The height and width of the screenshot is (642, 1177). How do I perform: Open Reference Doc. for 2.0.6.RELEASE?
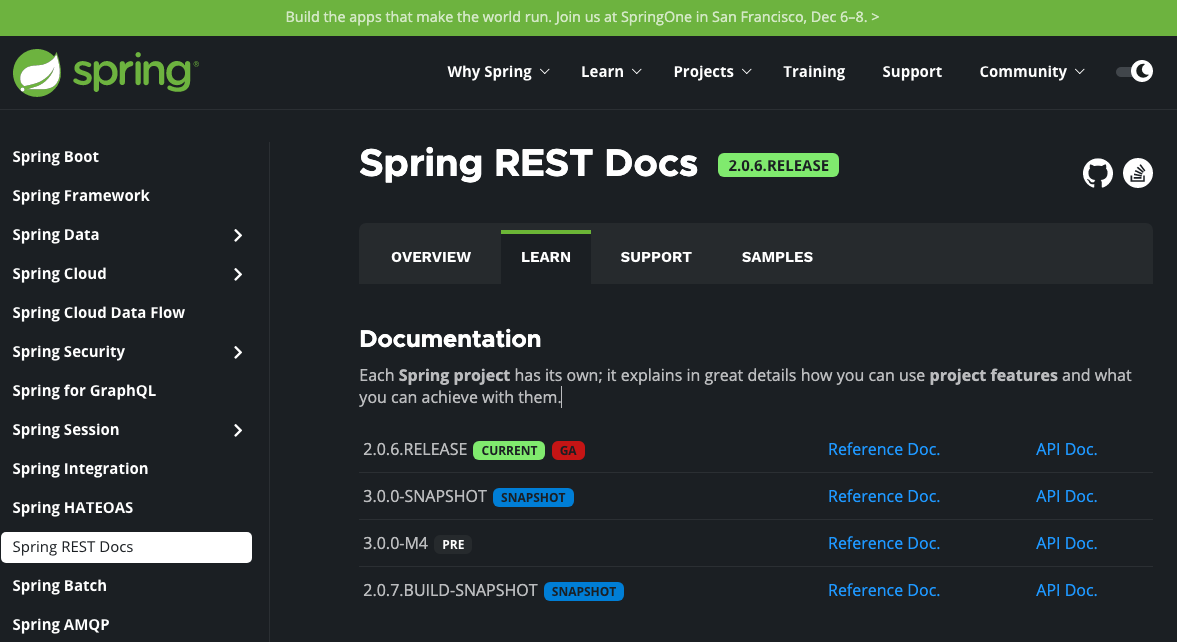click(884, 449)
